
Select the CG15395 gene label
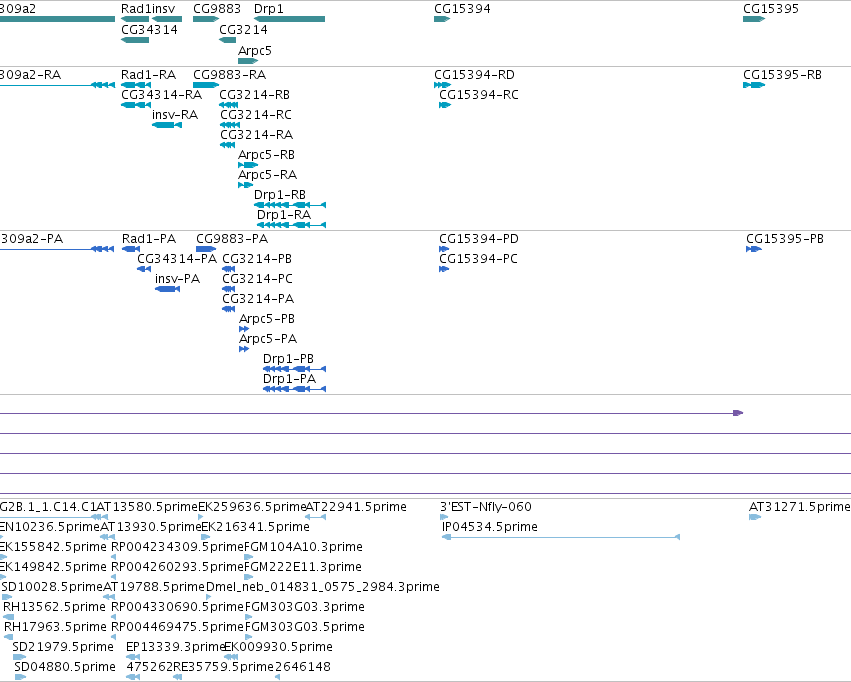[771, 9]
